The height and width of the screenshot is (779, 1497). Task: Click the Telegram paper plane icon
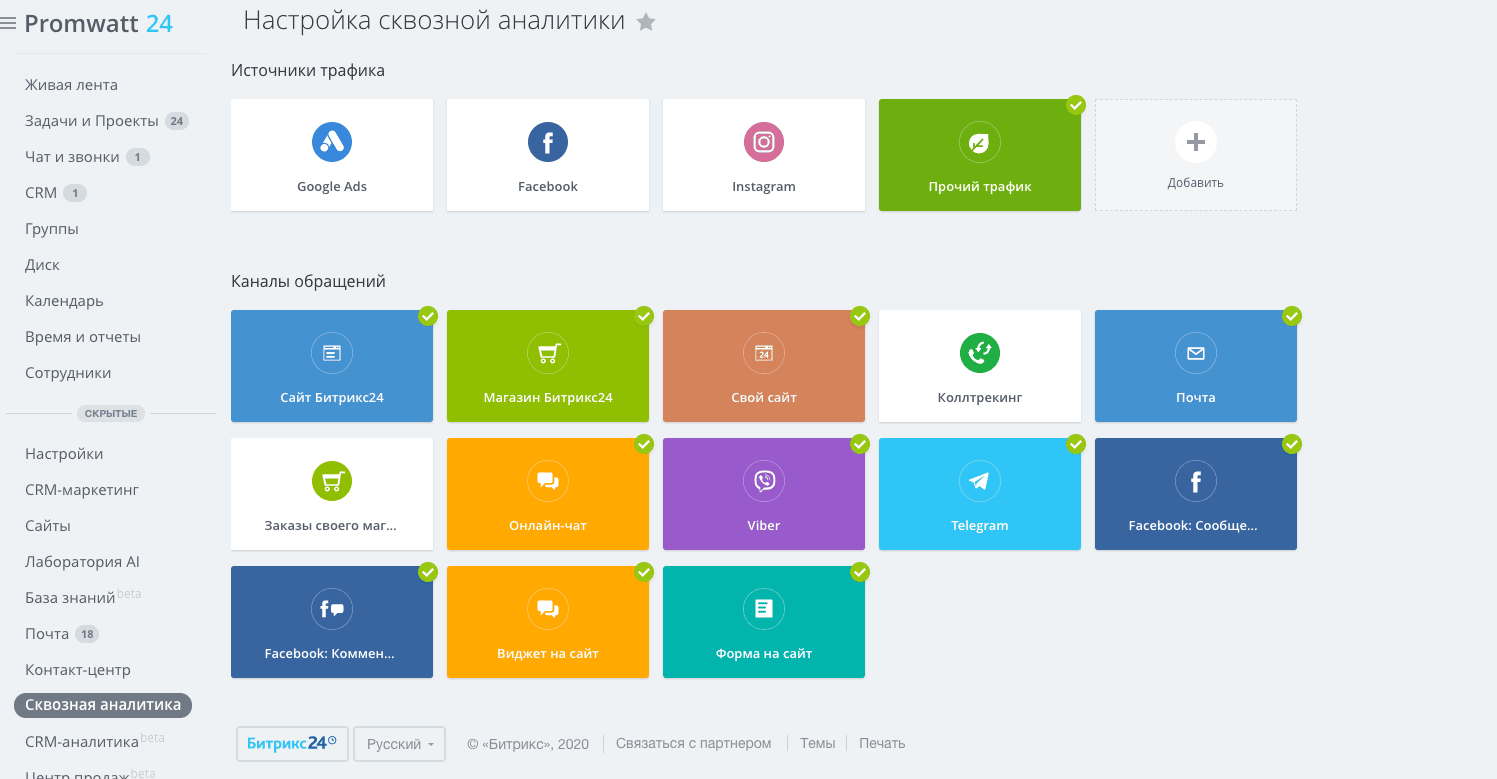tap(980, 481)
